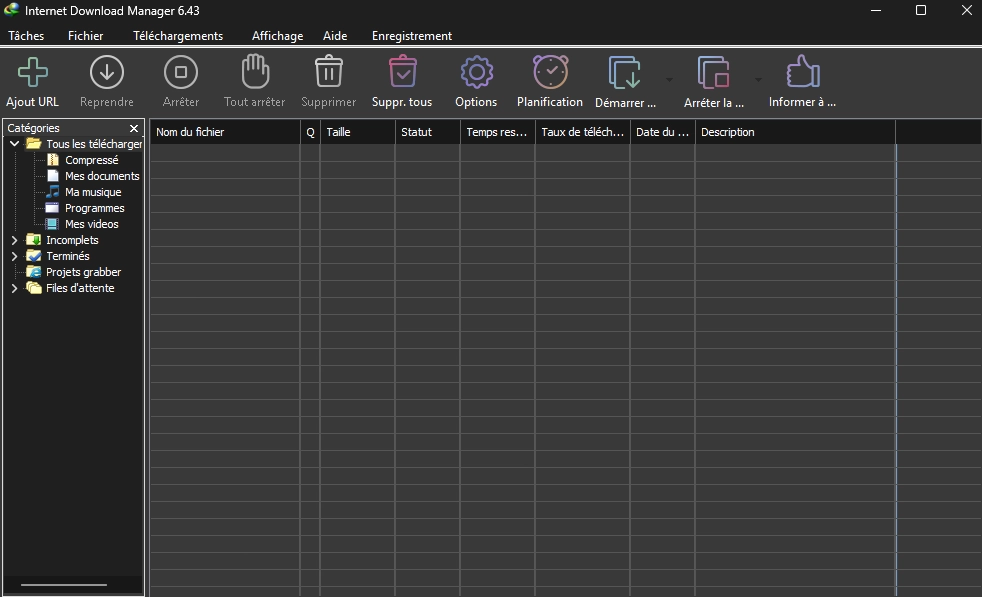This screenshot has width=982, height=597.
Task: Click the Catégories panel horizontal scrollbar
Action: point(64,585)
